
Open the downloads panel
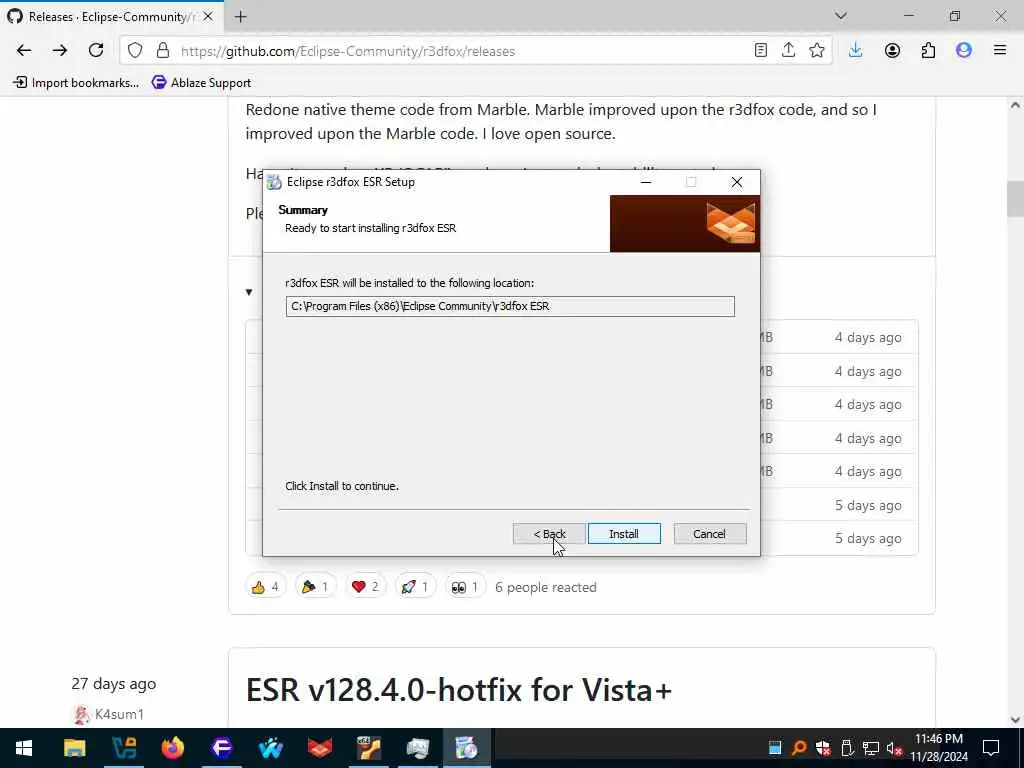(x=856, y=50)
